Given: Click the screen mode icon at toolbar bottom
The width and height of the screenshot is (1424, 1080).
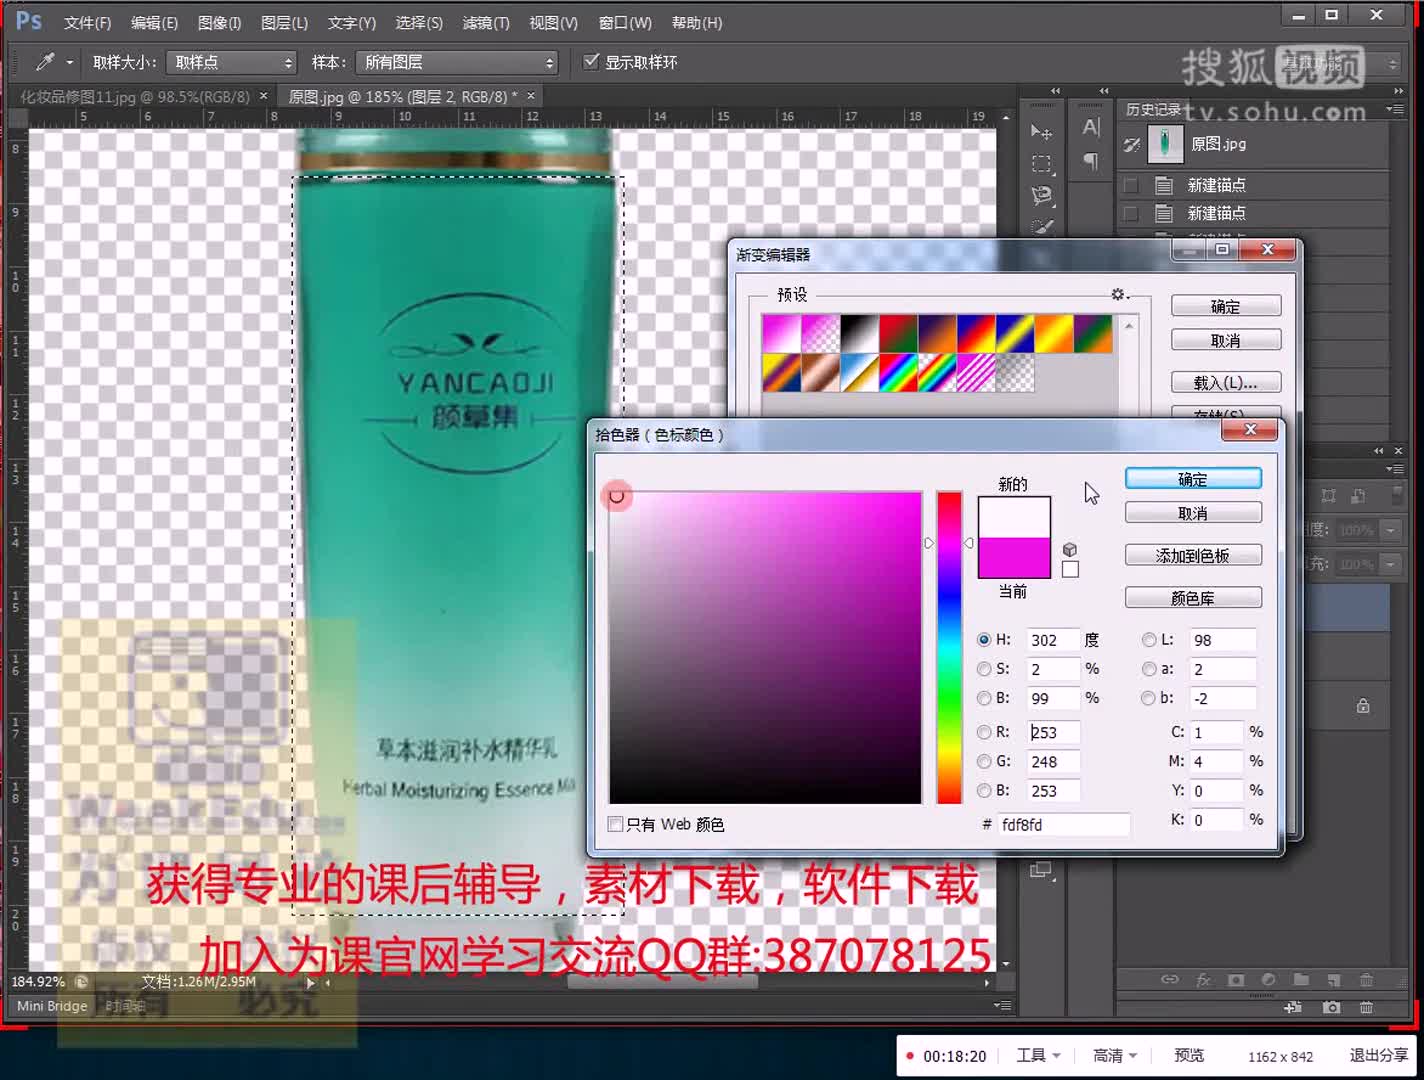Looking at the screenshot, I should click(x=1041, y=870).
